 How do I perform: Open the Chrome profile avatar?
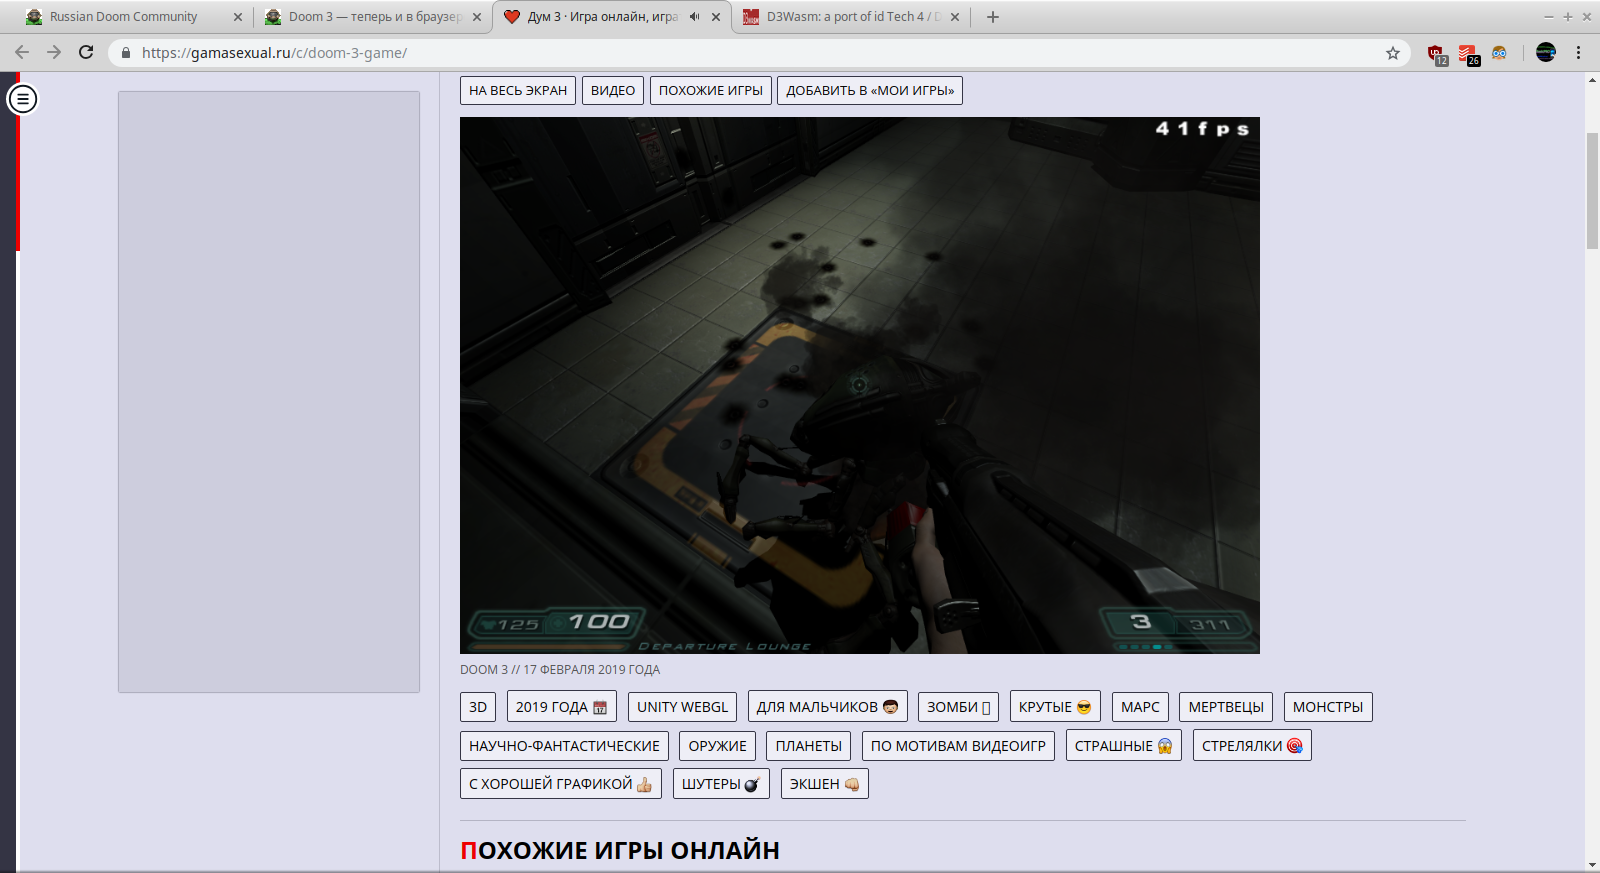pyautogui.click(x=1546, y=53)
